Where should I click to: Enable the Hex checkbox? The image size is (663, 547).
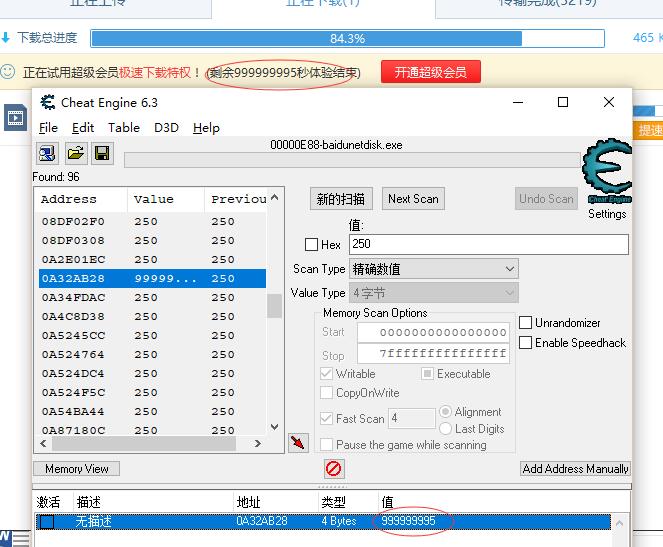[311, 244]
